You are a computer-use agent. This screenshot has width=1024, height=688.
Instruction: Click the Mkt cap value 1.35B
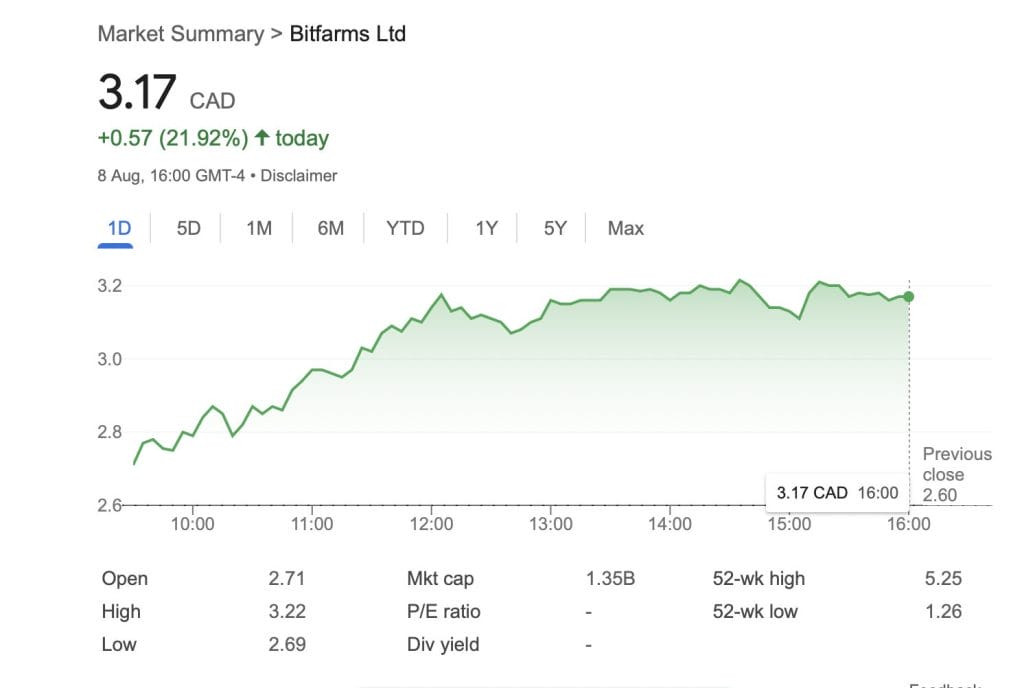(610, 578)
